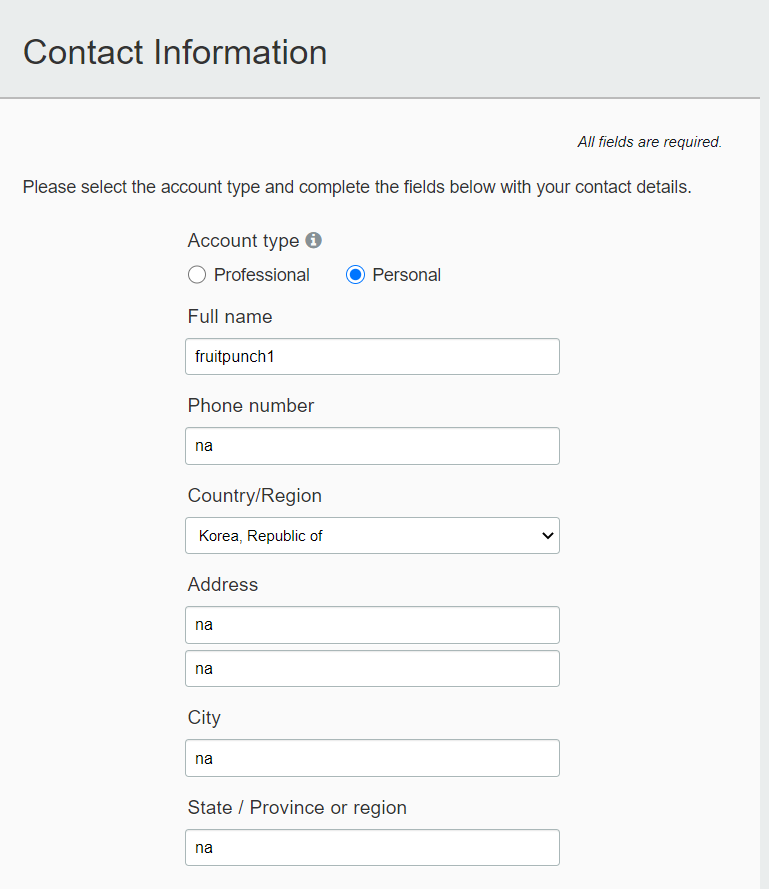
Task: Click the Full name label
Action: point(230,316)
